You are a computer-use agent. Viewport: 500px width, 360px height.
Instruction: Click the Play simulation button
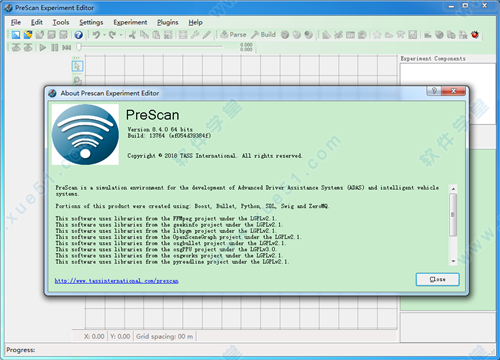(43, 48)
